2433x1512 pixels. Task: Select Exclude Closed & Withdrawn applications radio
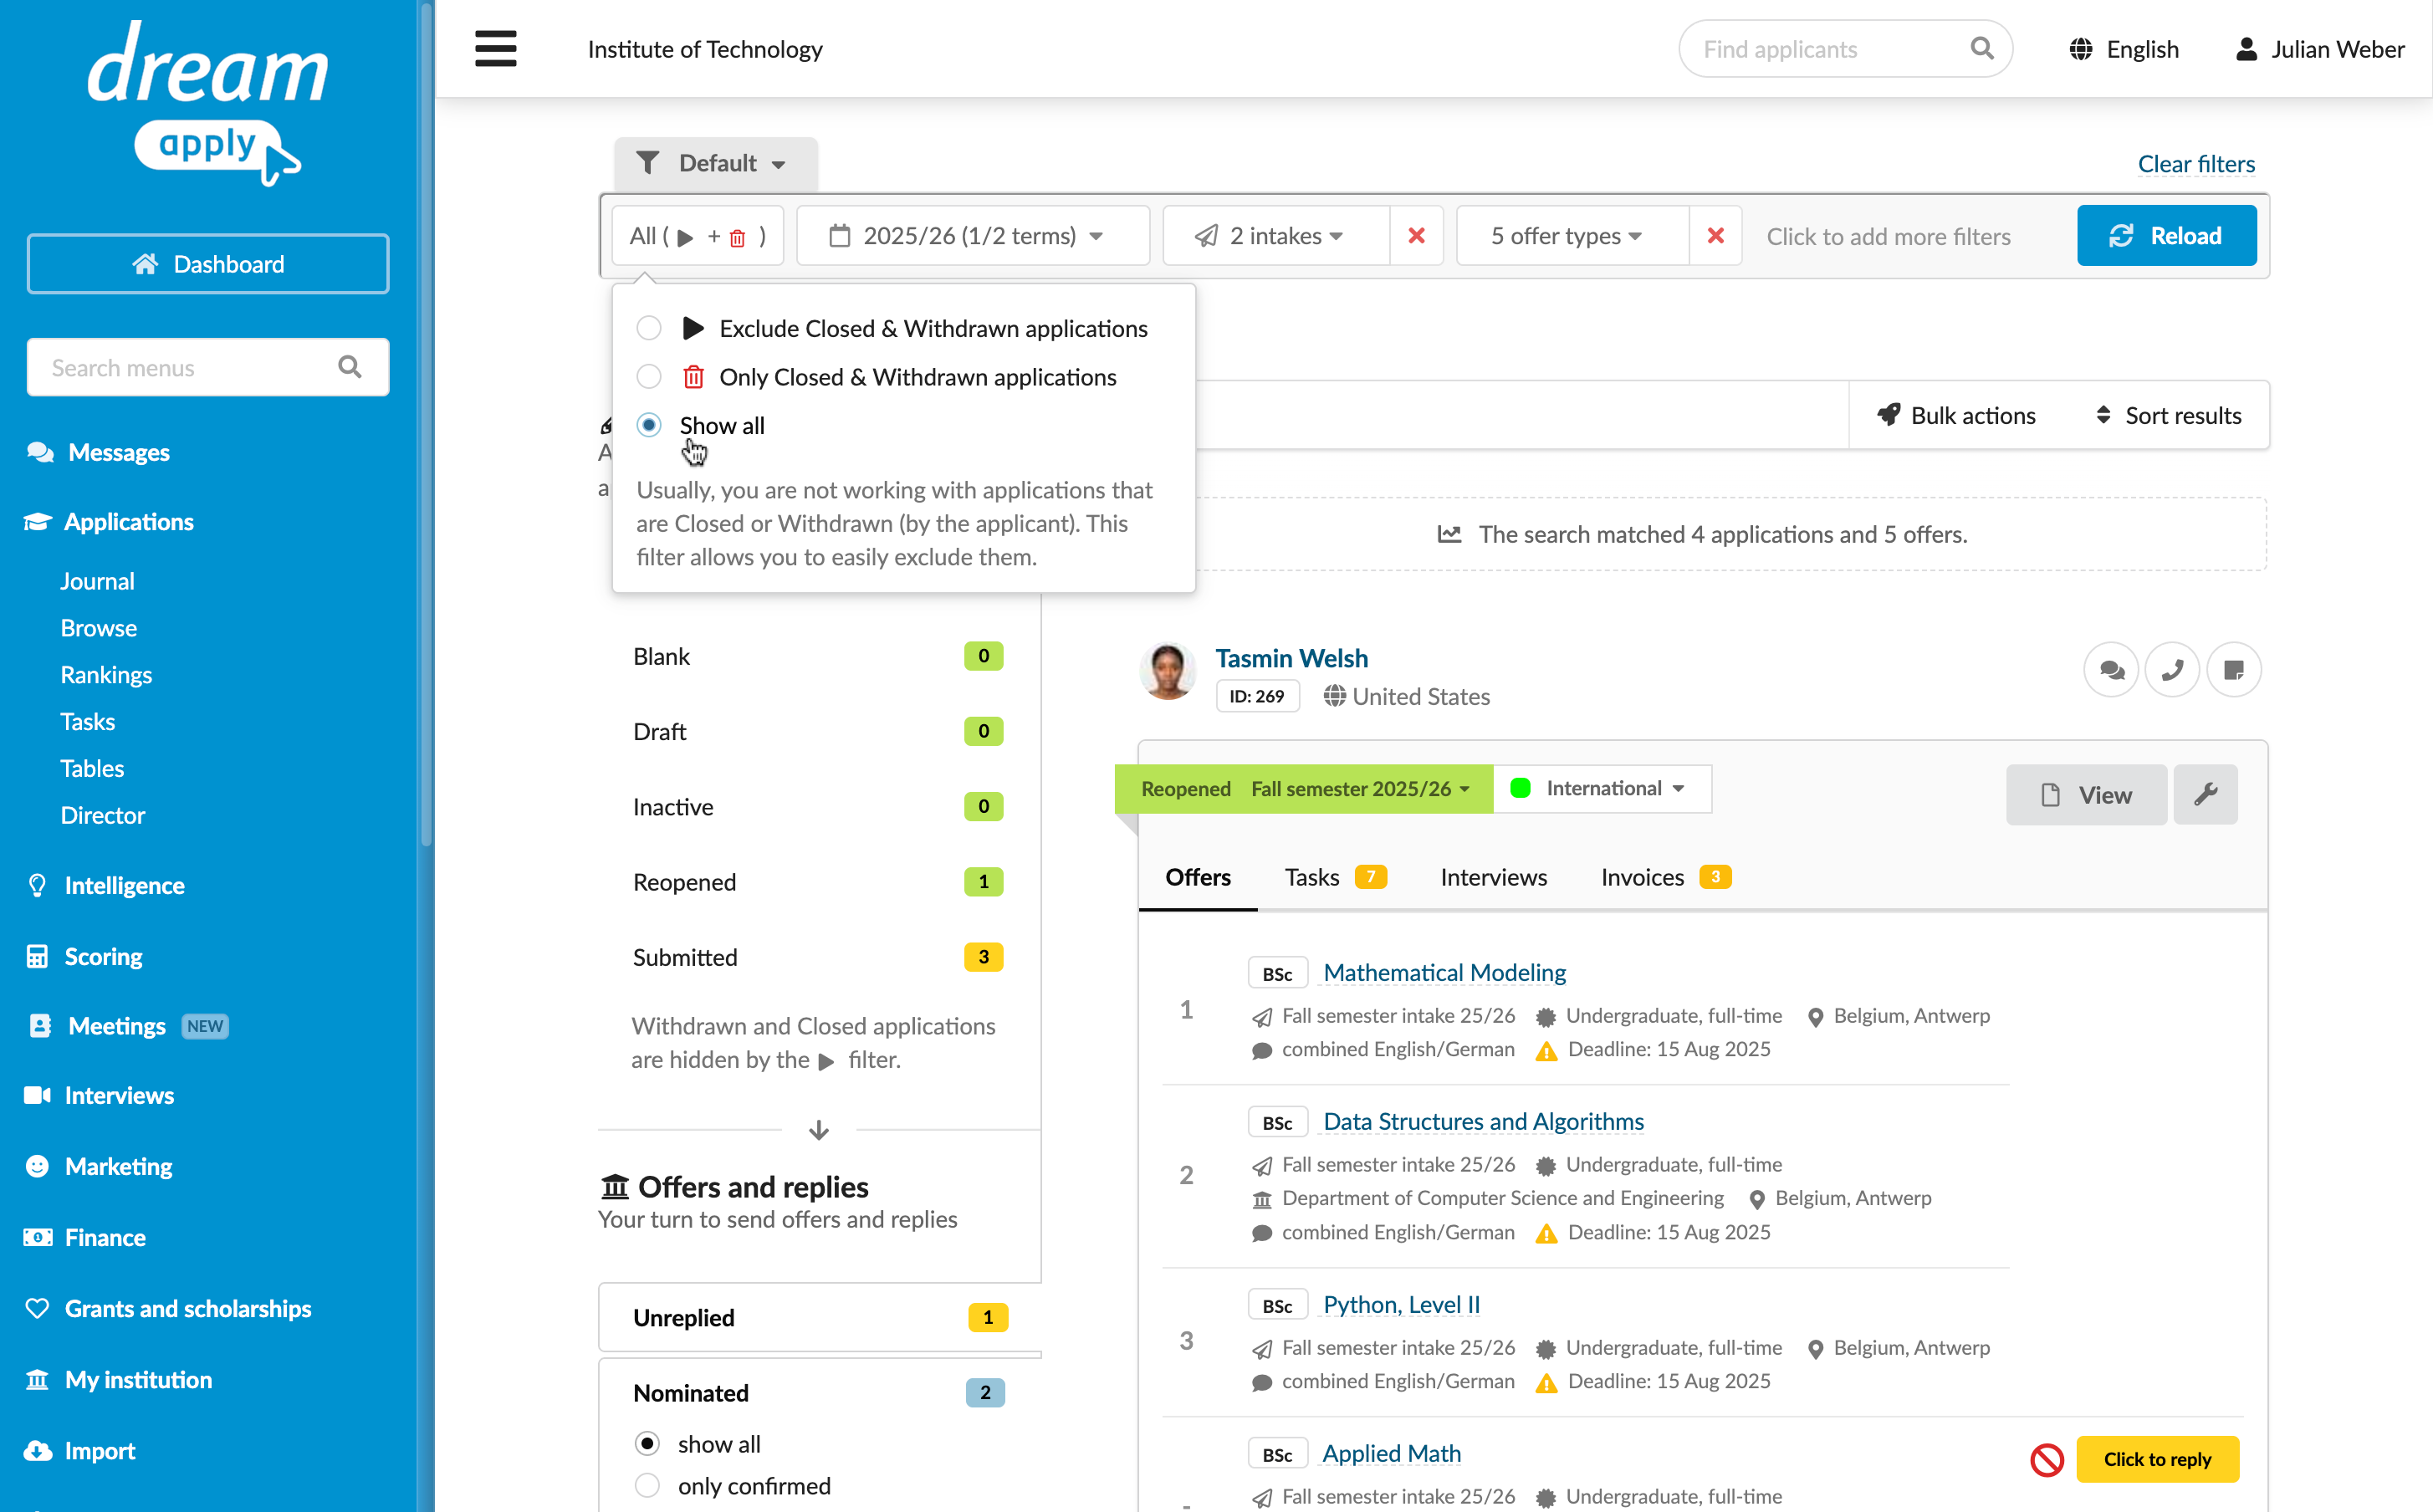coord(649,328)
